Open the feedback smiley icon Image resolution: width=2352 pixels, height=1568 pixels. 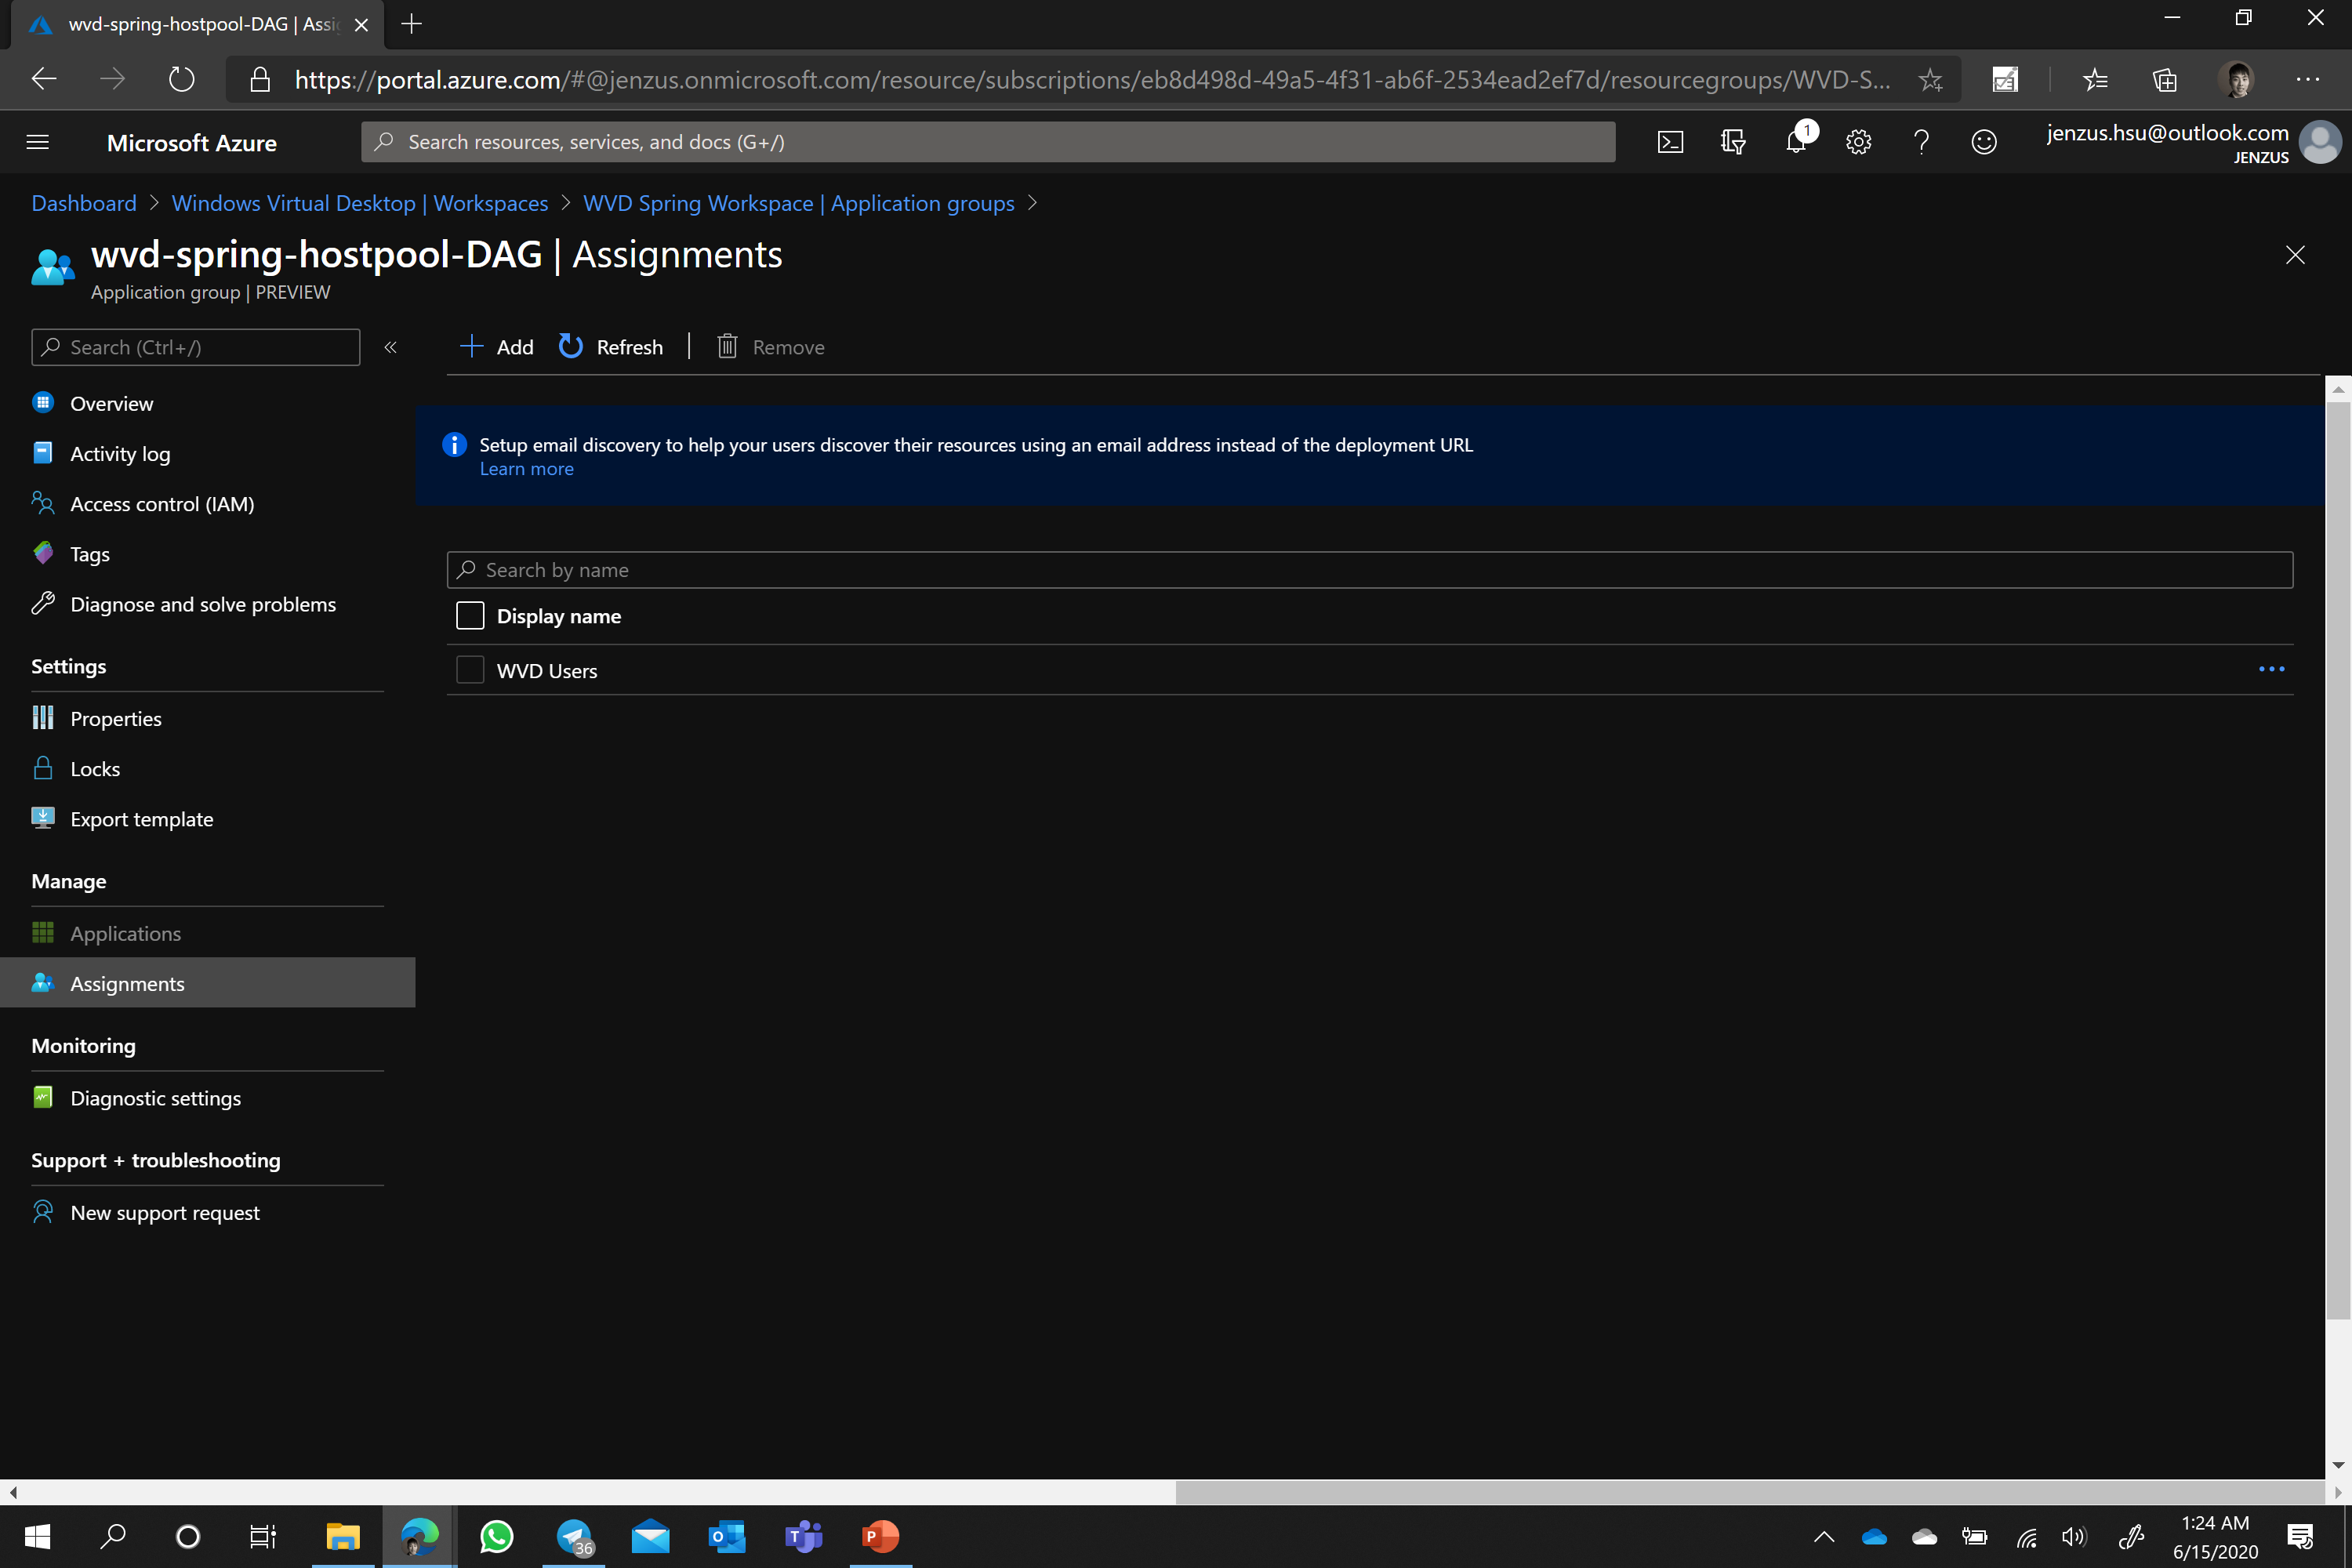[x=1984, y=142]
